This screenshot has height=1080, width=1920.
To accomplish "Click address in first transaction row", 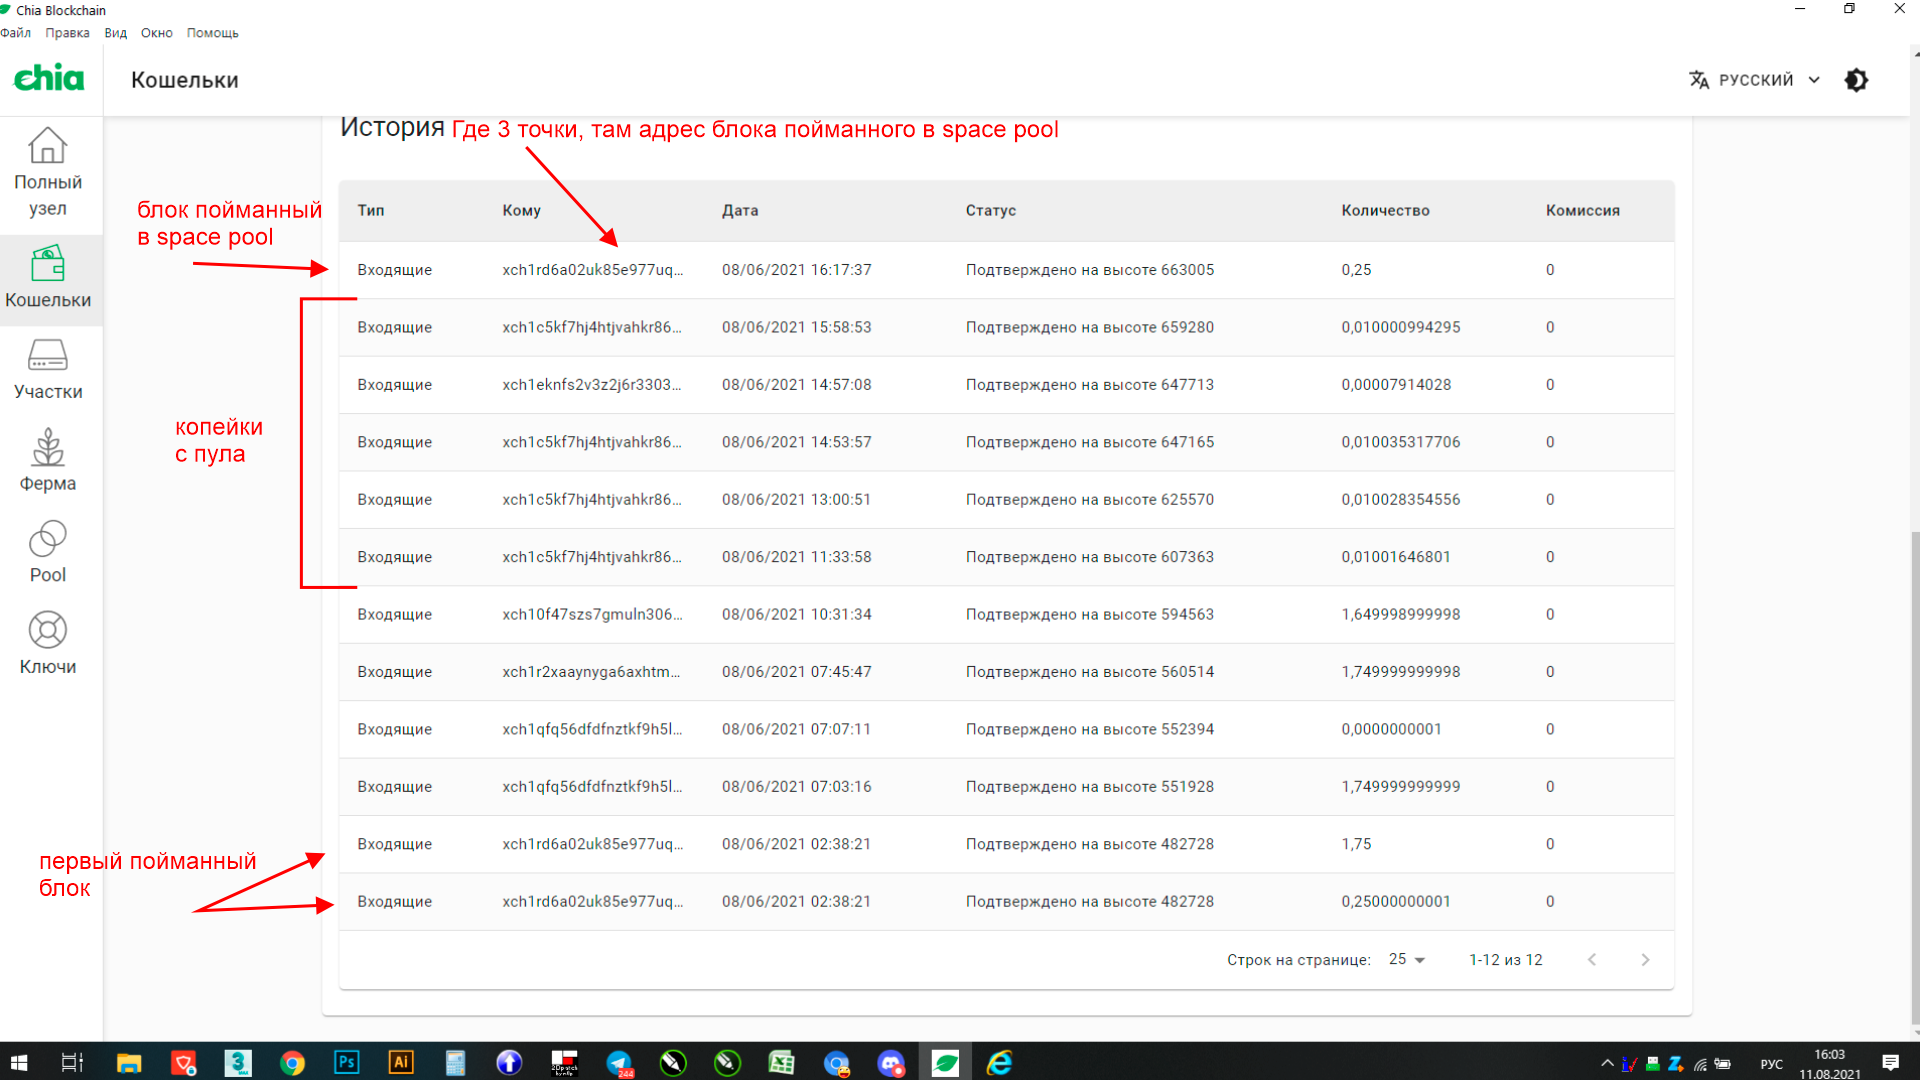I will point(592,270).
